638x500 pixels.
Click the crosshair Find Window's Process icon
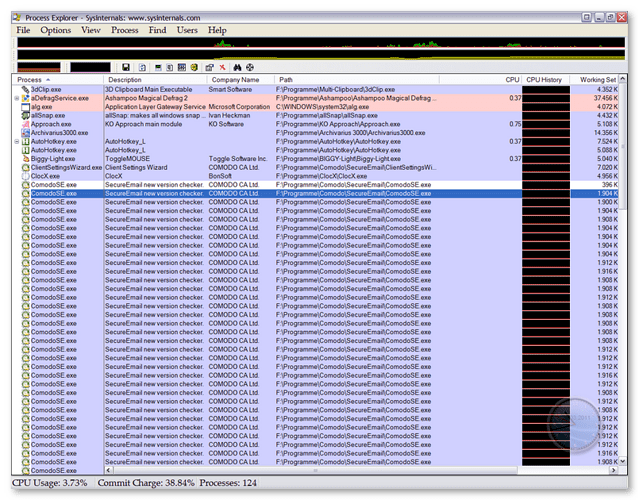click(x=250, y=68)
